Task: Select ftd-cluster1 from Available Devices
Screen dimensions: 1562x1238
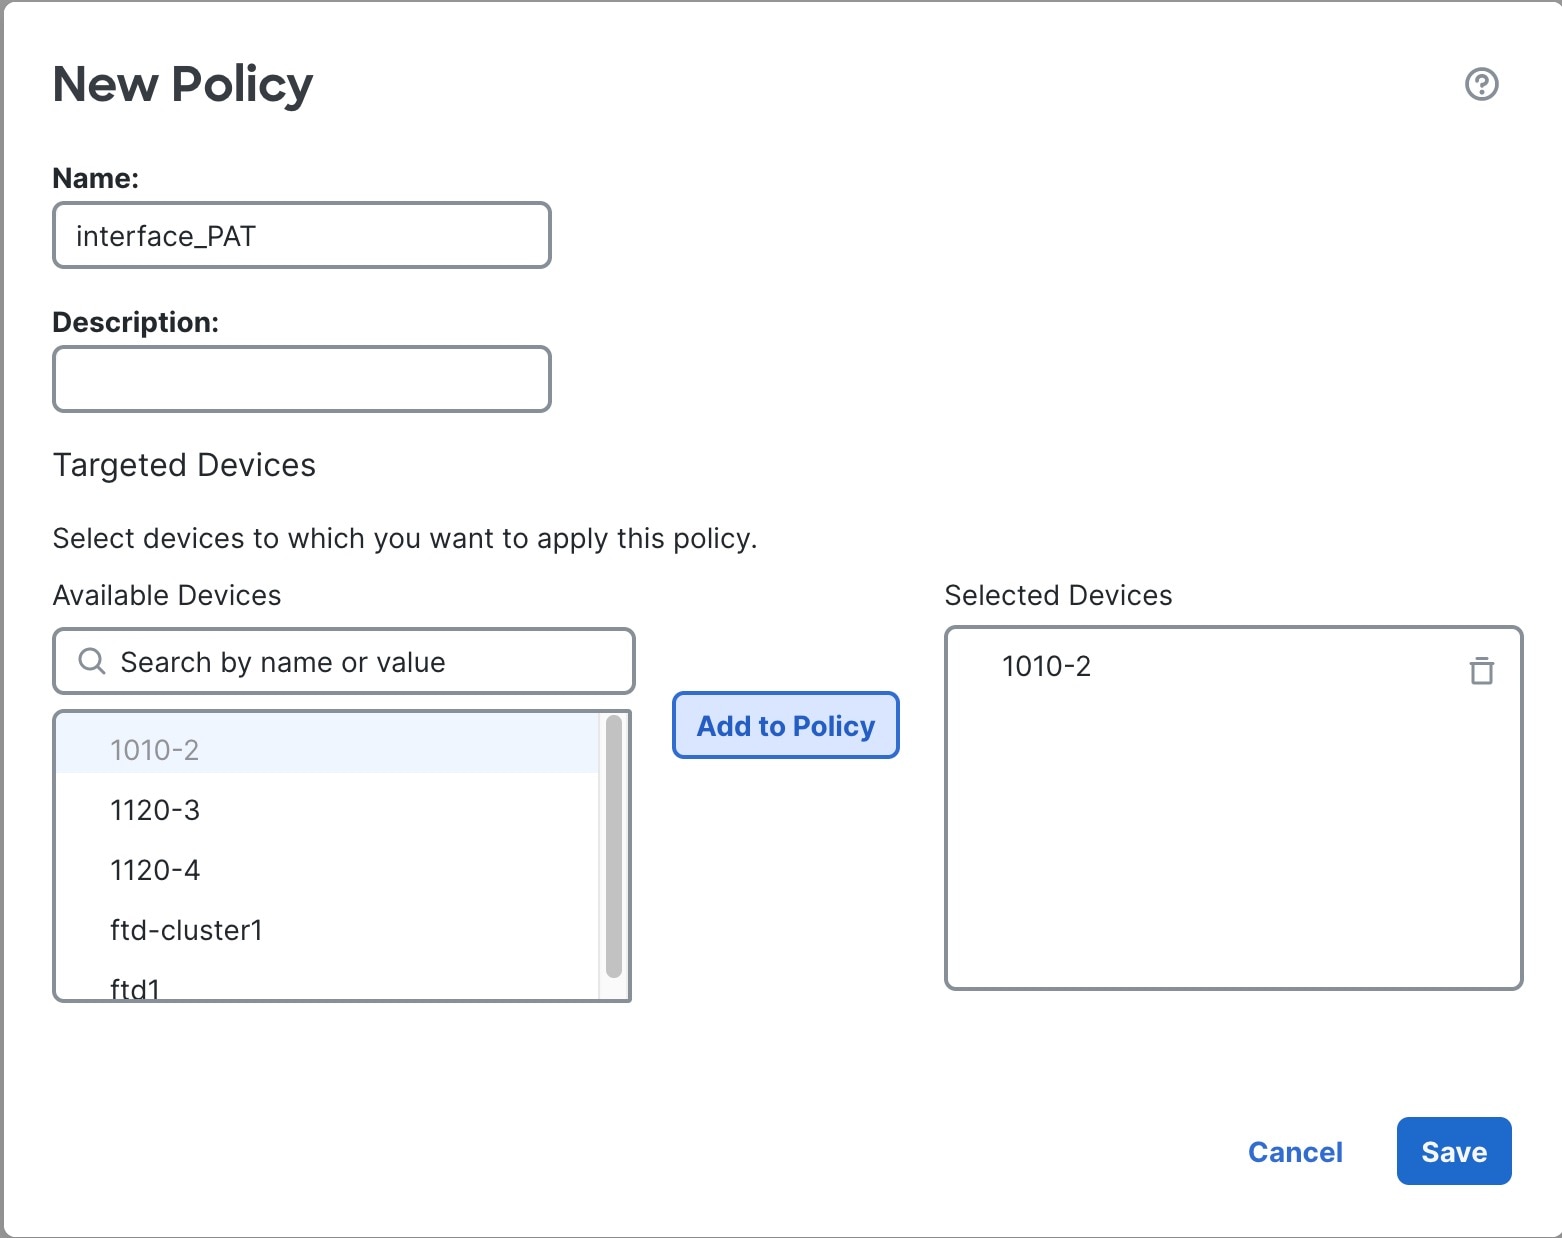Action: [327, 930]
